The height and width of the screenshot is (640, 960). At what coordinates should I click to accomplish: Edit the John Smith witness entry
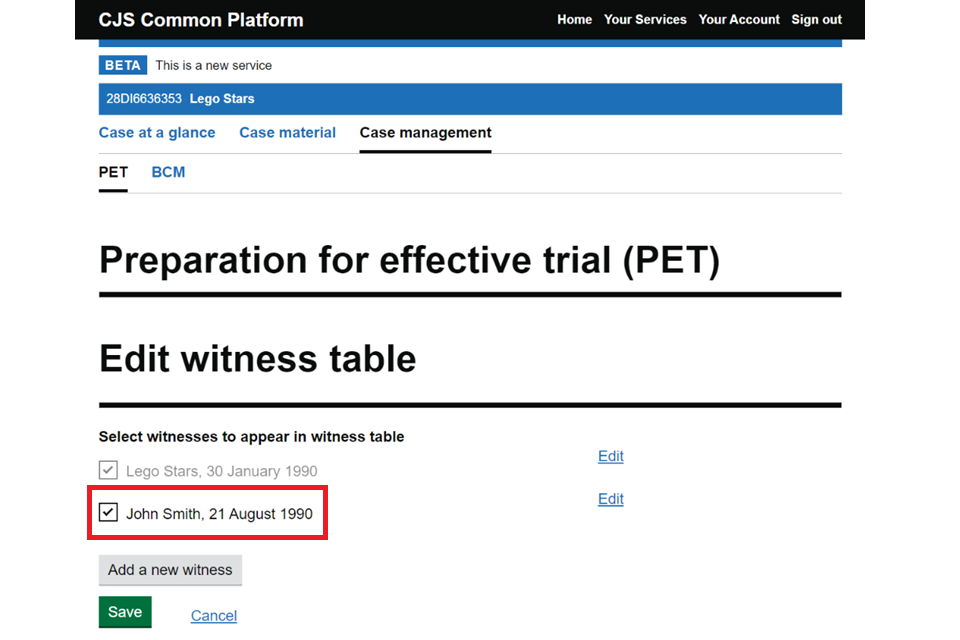610,499
